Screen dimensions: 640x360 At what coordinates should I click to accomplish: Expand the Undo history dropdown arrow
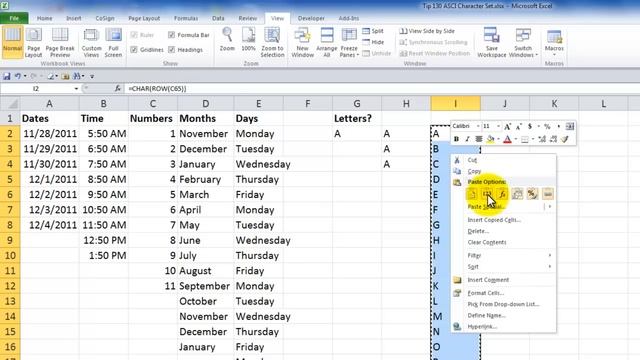[x=24, y=76]
